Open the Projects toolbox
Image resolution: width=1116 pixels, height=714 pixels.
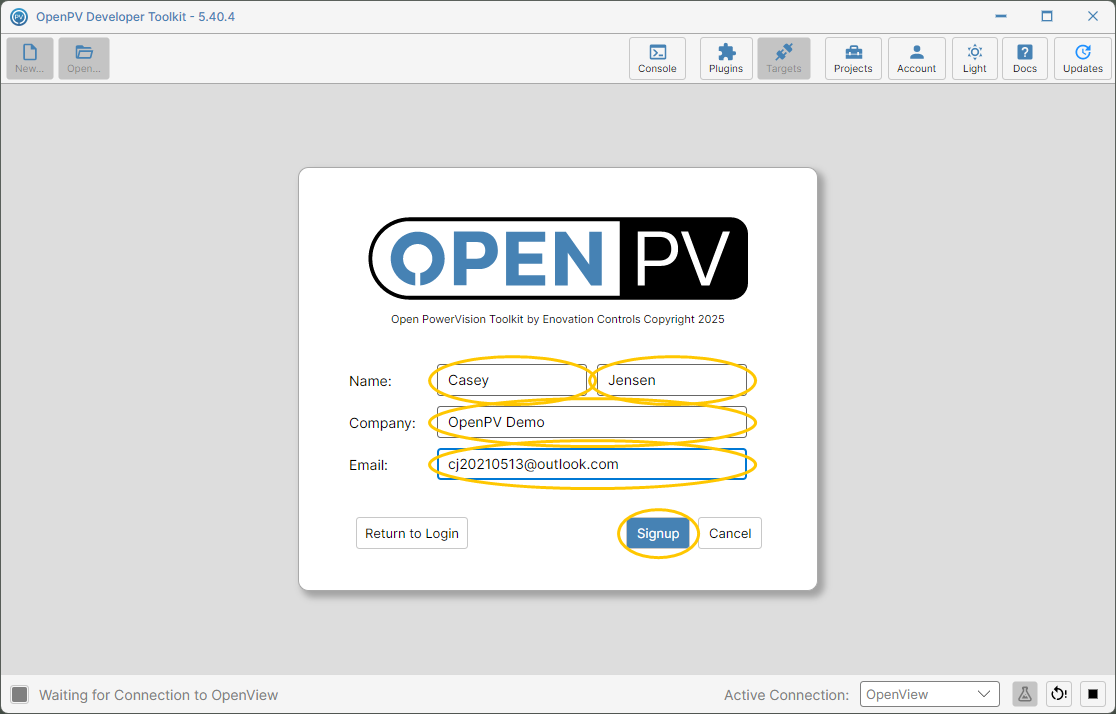pos(853,58)
